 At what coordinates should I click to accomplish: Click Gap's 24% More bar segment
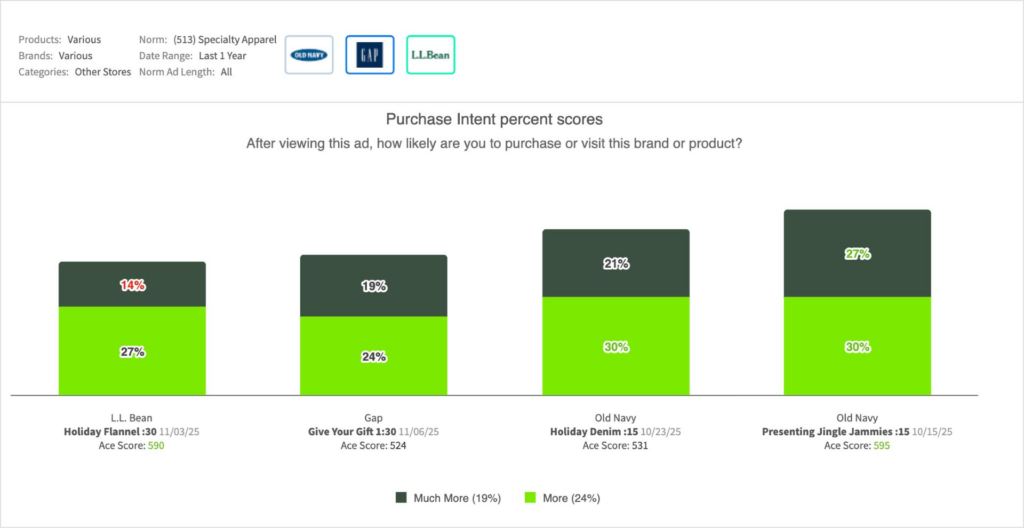coord(374,356)
